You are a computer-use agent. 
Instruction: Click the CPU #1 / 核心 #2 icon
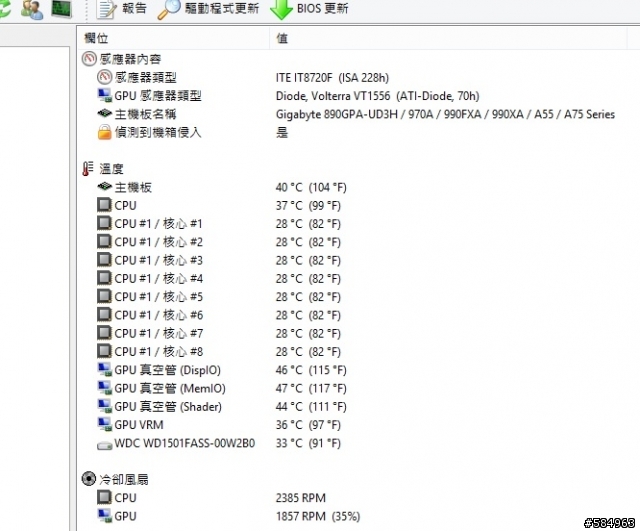pyautogui.click(x=104, y=241)
